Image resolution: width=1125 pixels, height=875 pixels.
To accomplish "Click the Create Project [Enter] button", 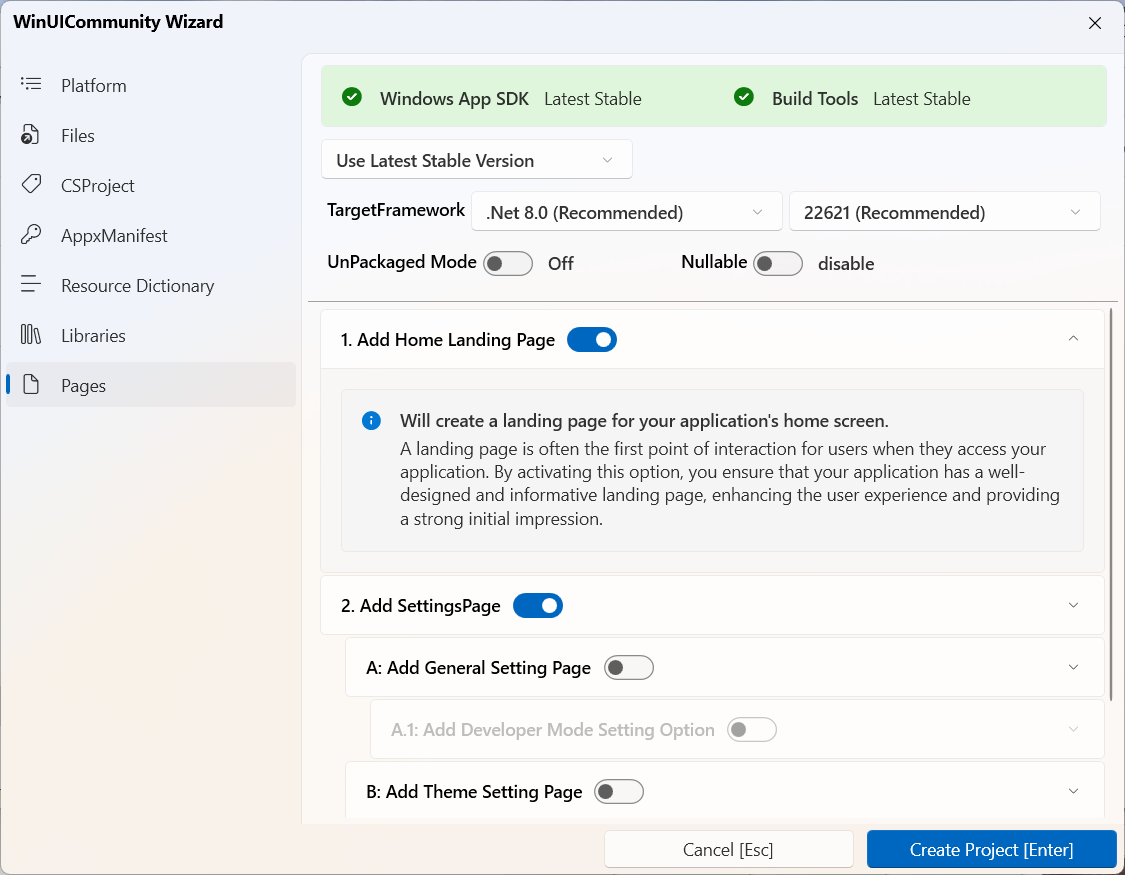I will click(992, 850).
